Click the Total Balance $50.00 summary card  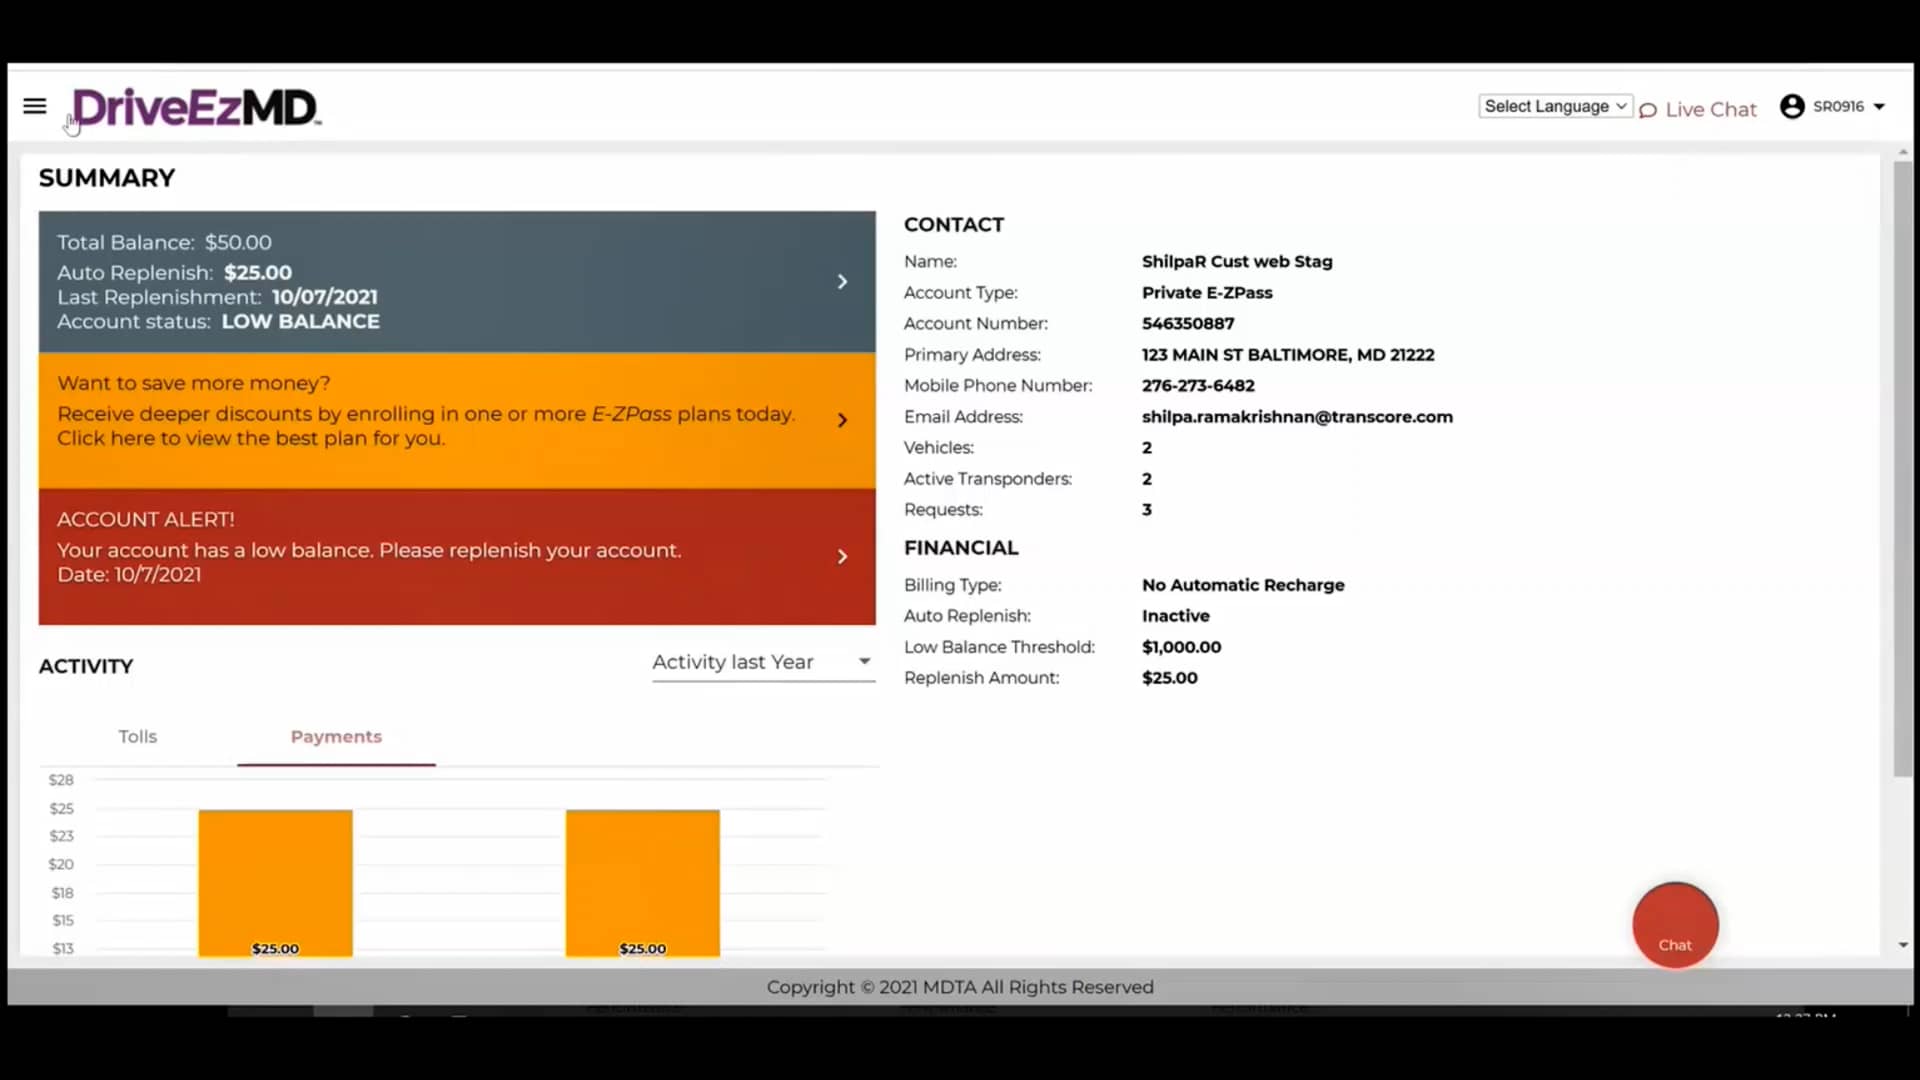(x=457, y=281)
